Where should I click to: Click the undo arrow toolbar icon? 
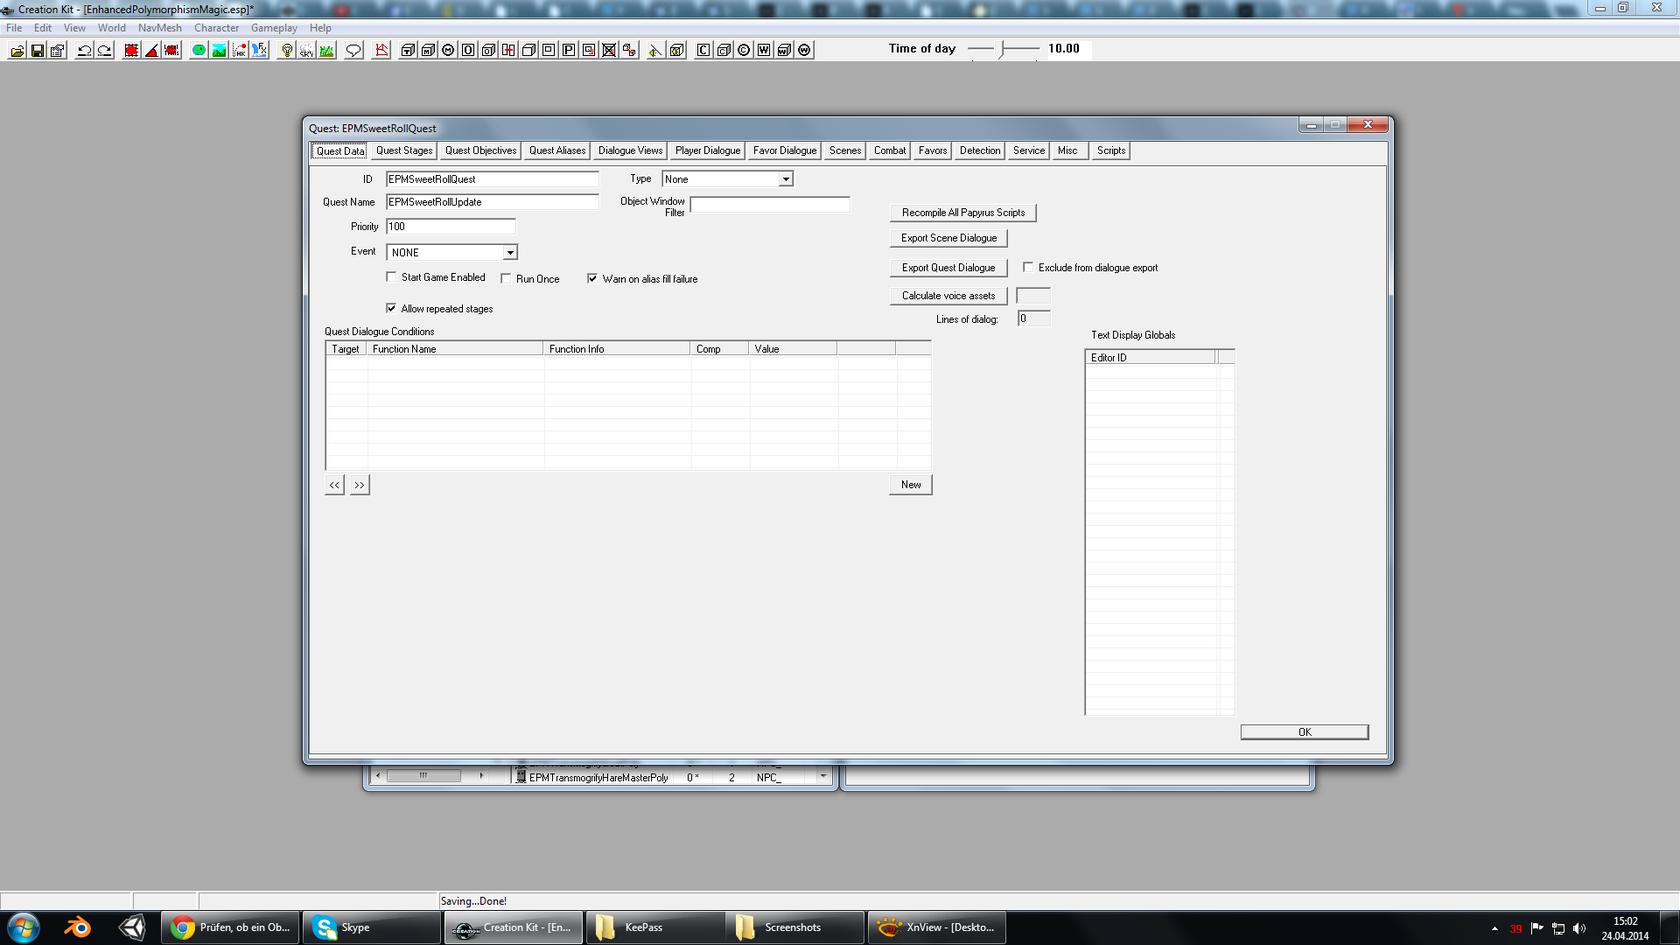click(84, 50)
